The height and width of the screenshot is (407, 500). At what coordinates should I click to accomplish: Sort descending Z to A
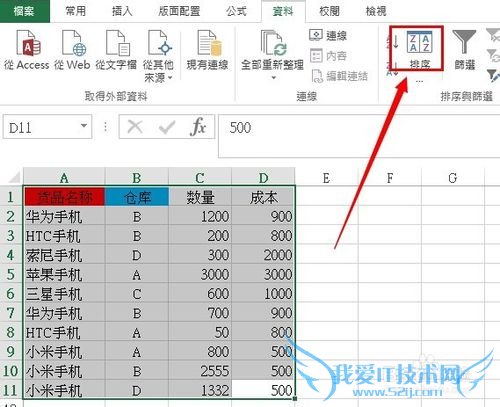tap(393, 68)
